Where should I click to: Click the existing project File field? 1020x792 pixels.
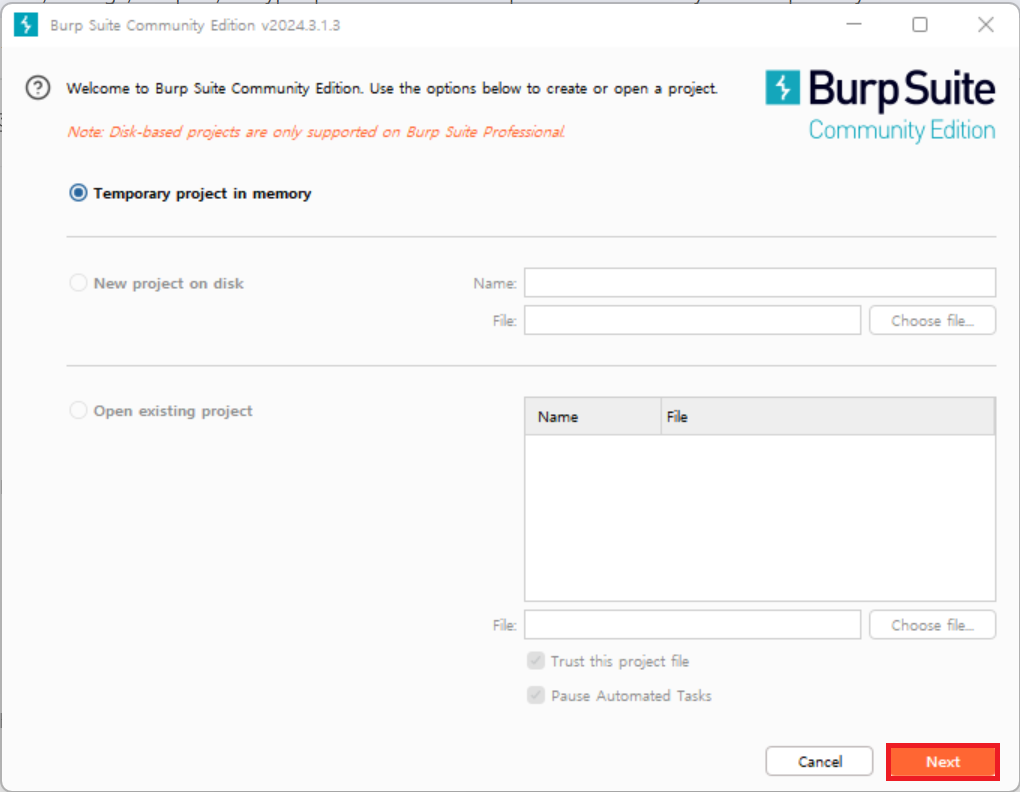coord(692,624)
